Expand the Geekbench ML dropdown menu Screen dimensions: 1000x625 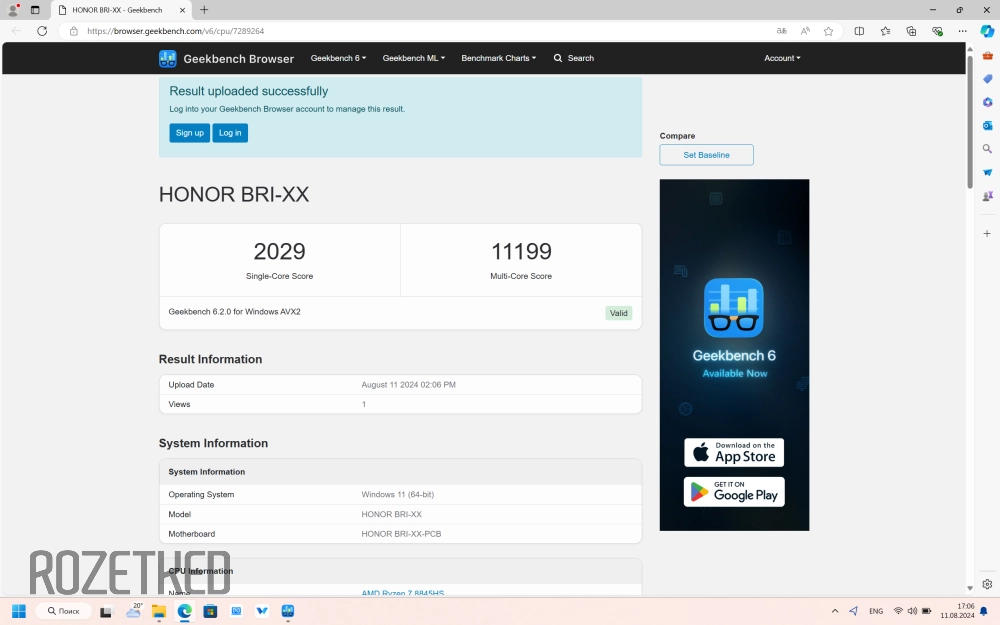coord(413,58)
